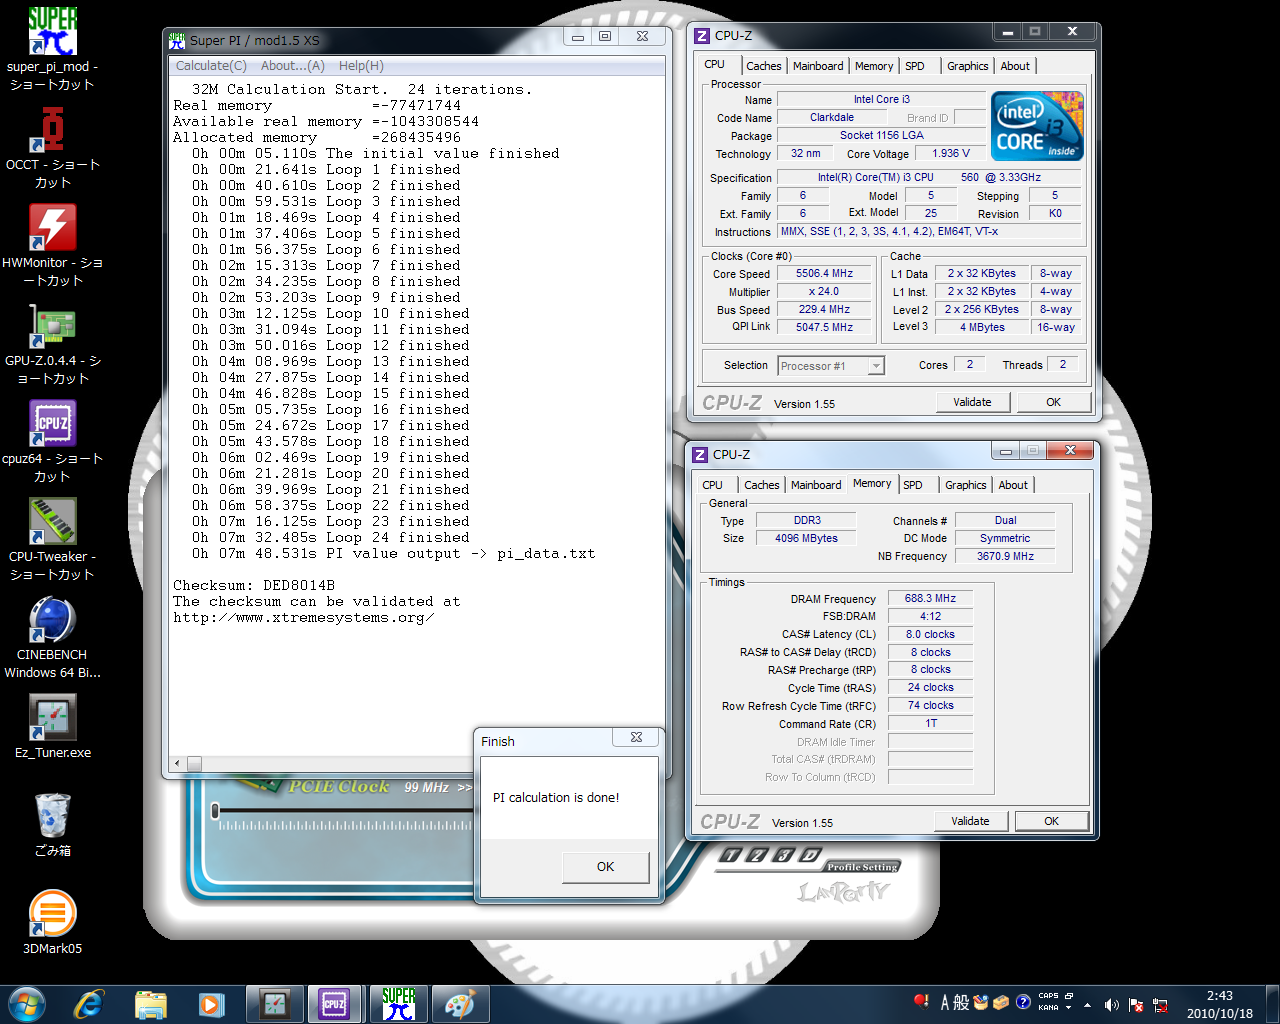Open the Processor #1 selection dropdown
The image size is (1280, 1024).
pyautogui.click(x=831, y=366)
